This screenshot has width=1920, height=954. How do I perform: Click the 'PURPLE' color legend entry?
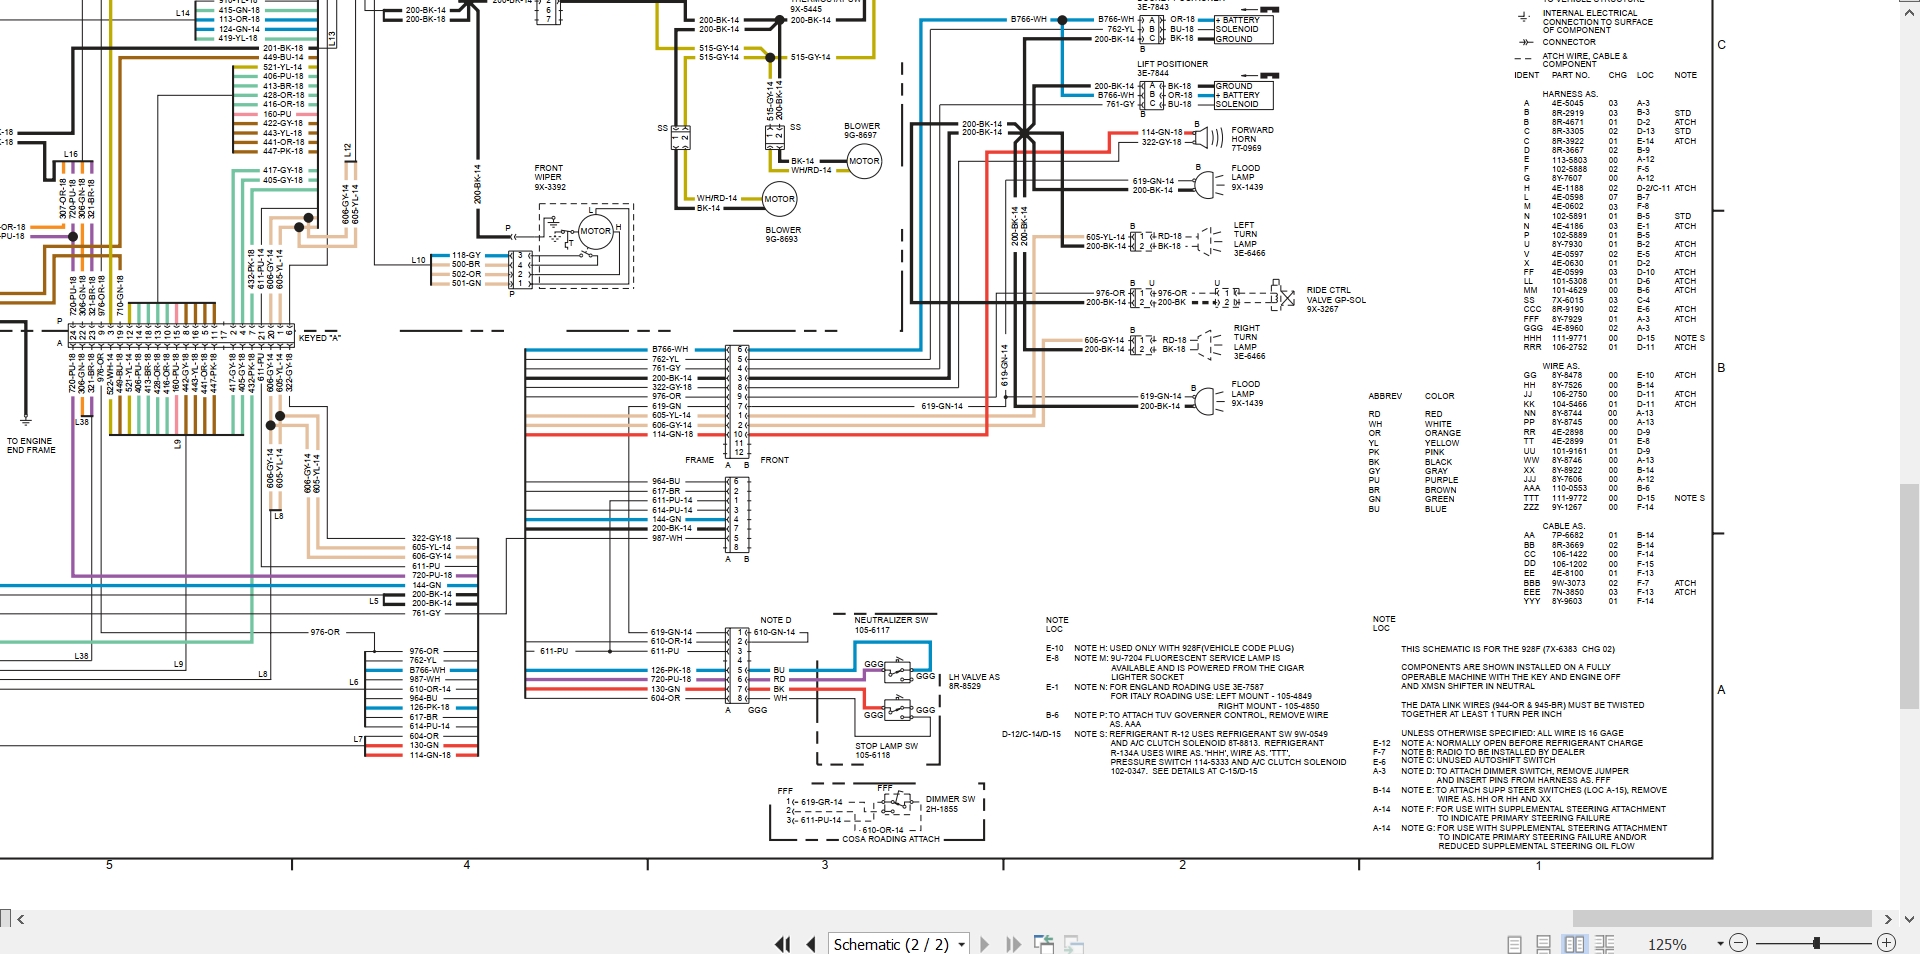(1441, 480)
